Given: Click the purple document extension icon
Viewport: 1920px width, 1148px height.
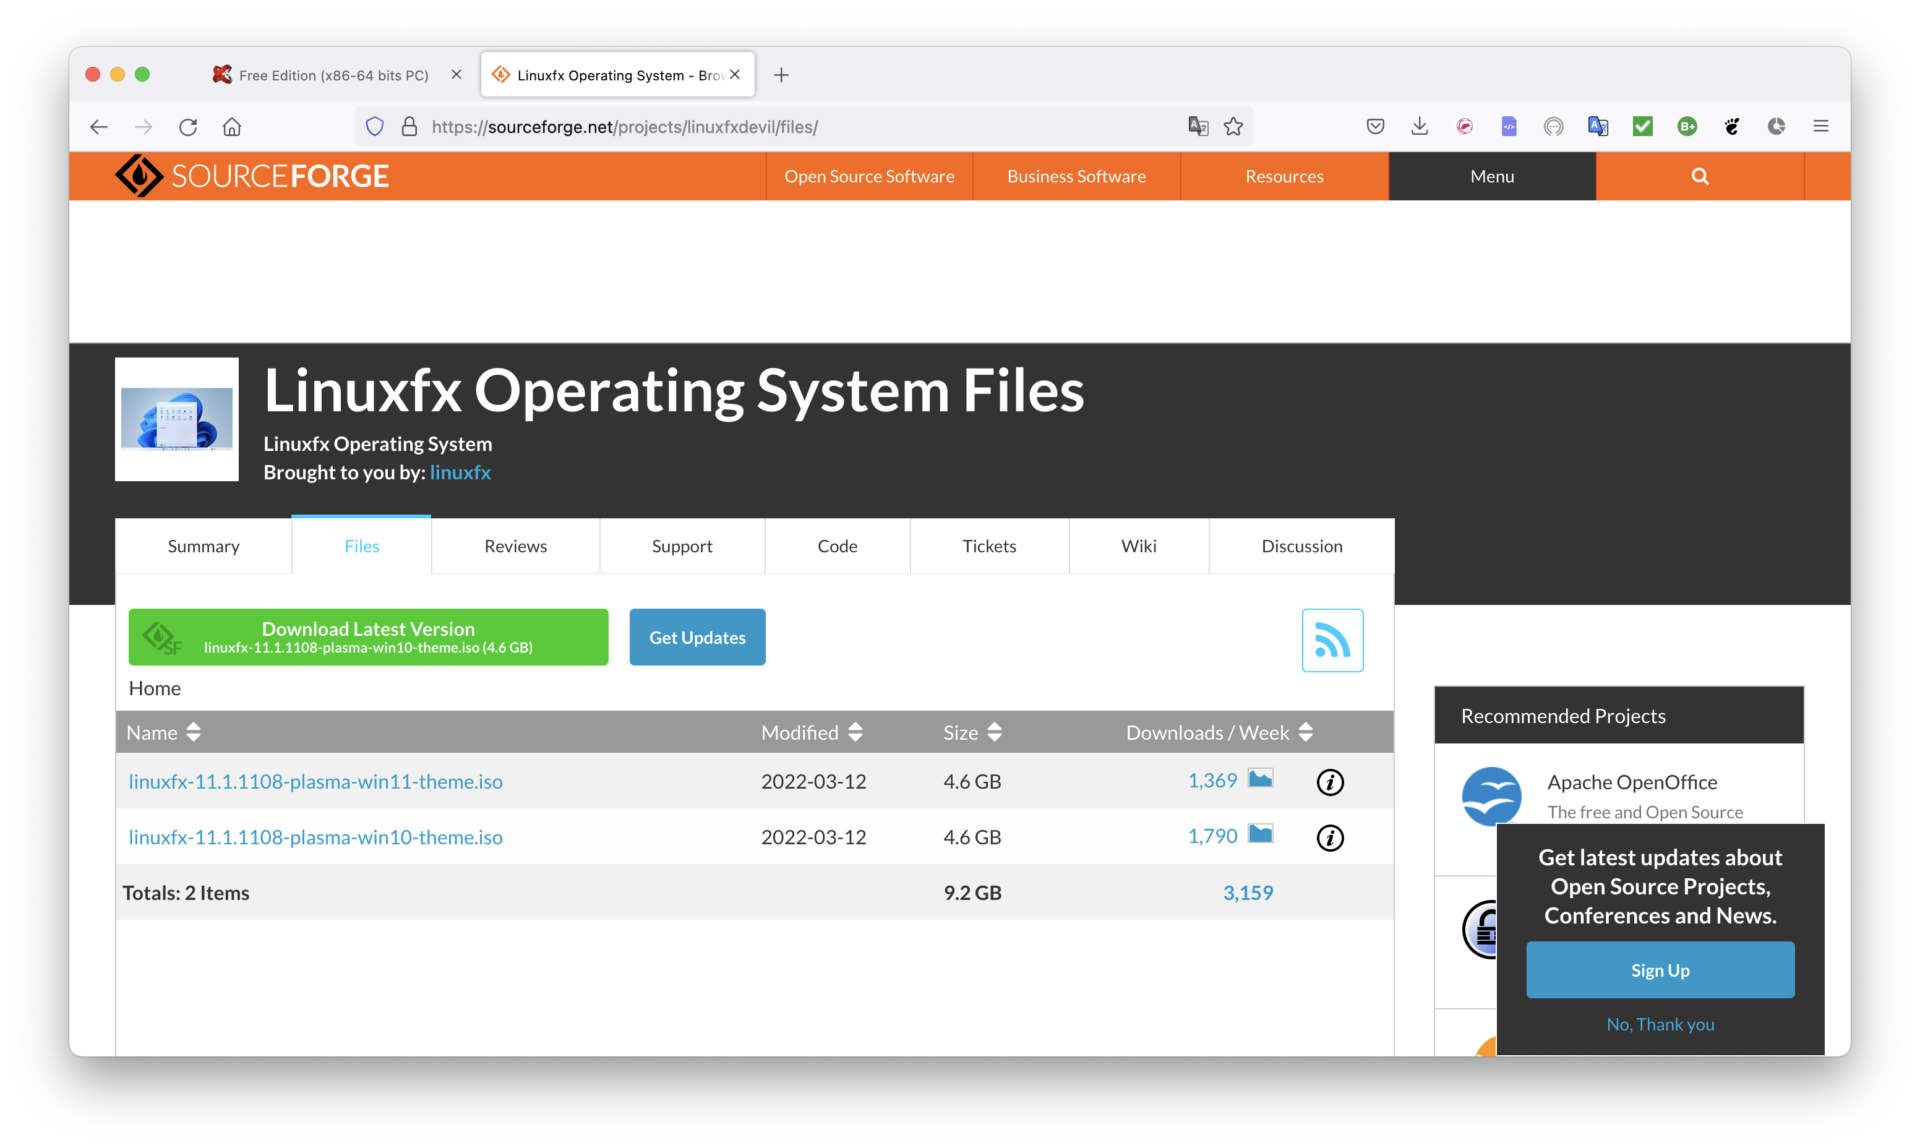Looking at the screenshot, I should pyautogui.click(x=1509, y=126).
